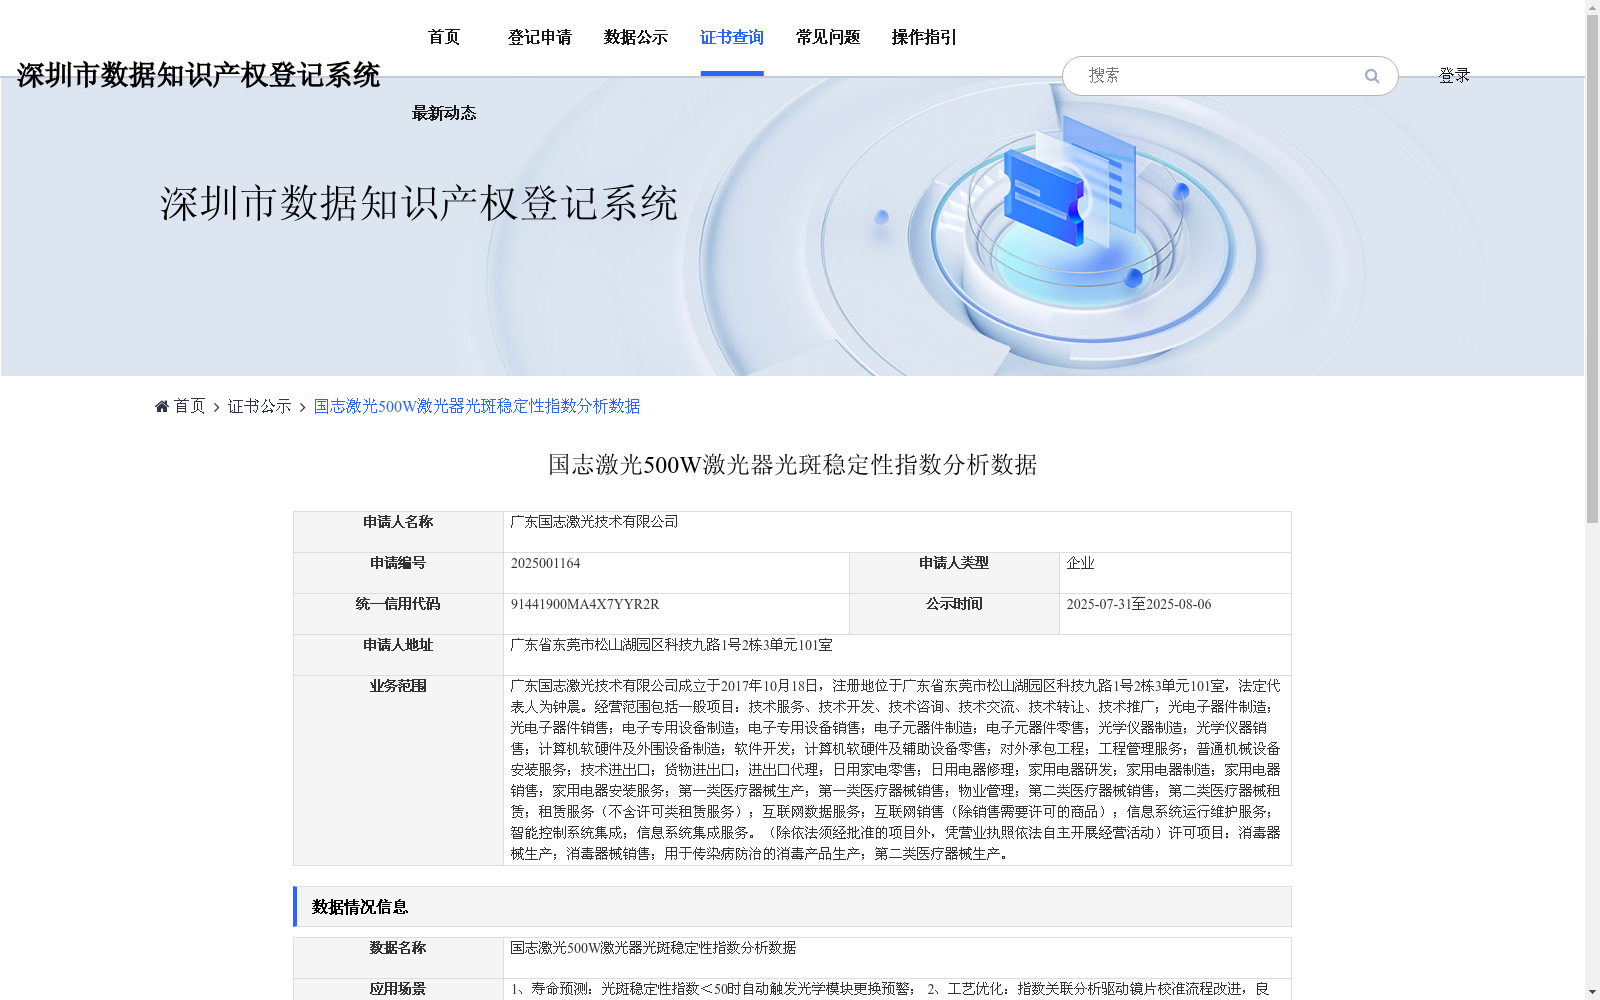
Task: Click the scrollbar up arrow
Action: tap(1592, 8)
